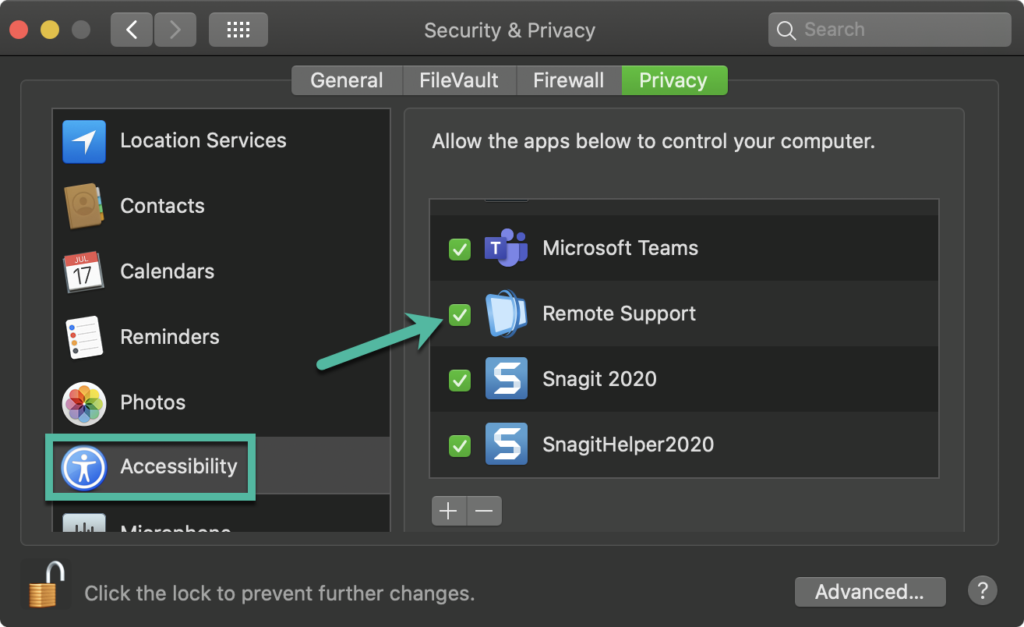The height and width of the screenshot is (627, 1024).
Task: Open the Contacts privacy section
Action: click(x=162, y=206)
